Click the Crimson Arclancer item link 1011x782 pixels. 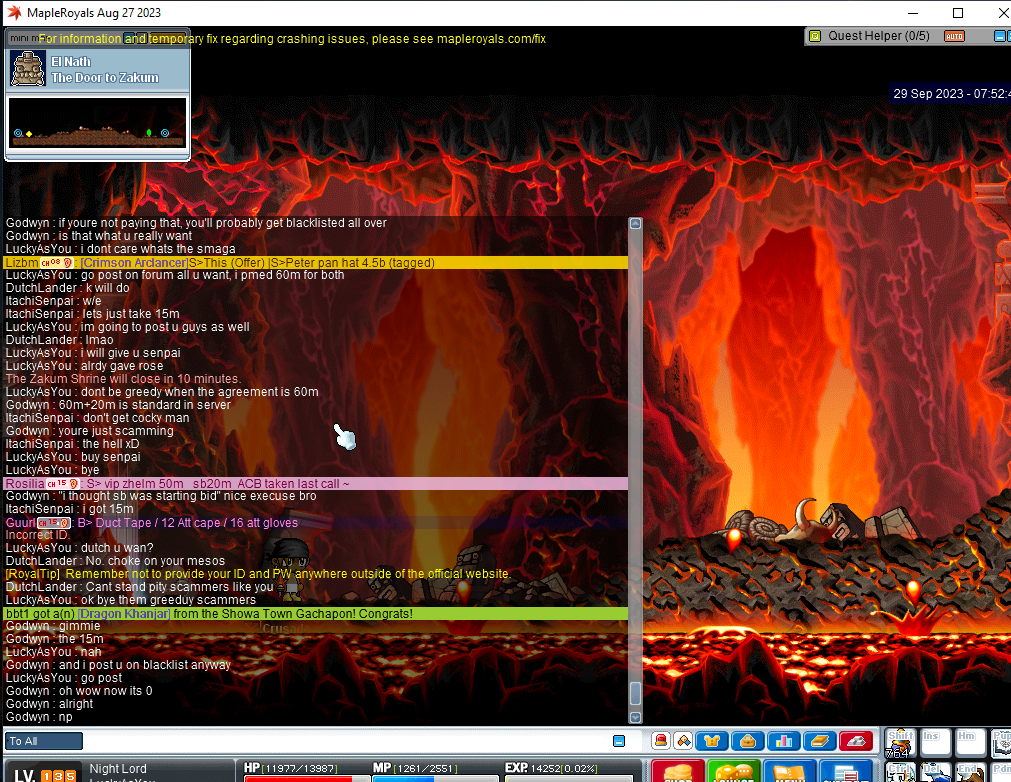pyautogui.click(x=133, y=262)
